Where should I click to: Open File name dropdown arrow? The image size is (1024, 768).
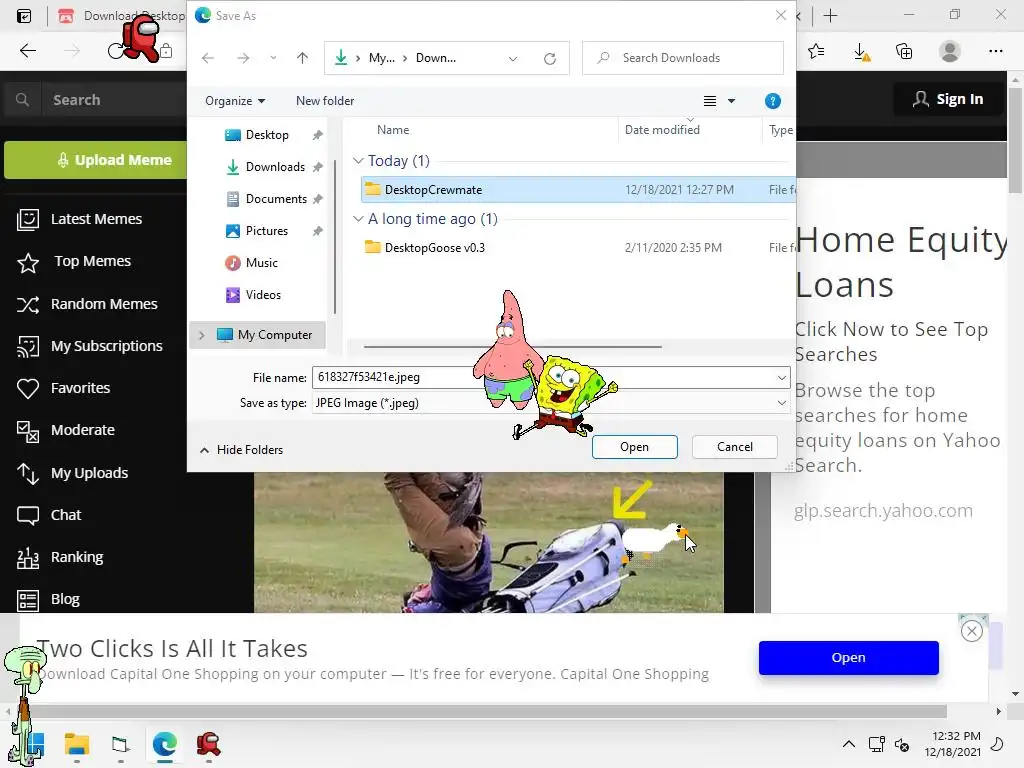click(x=782, y=377)
